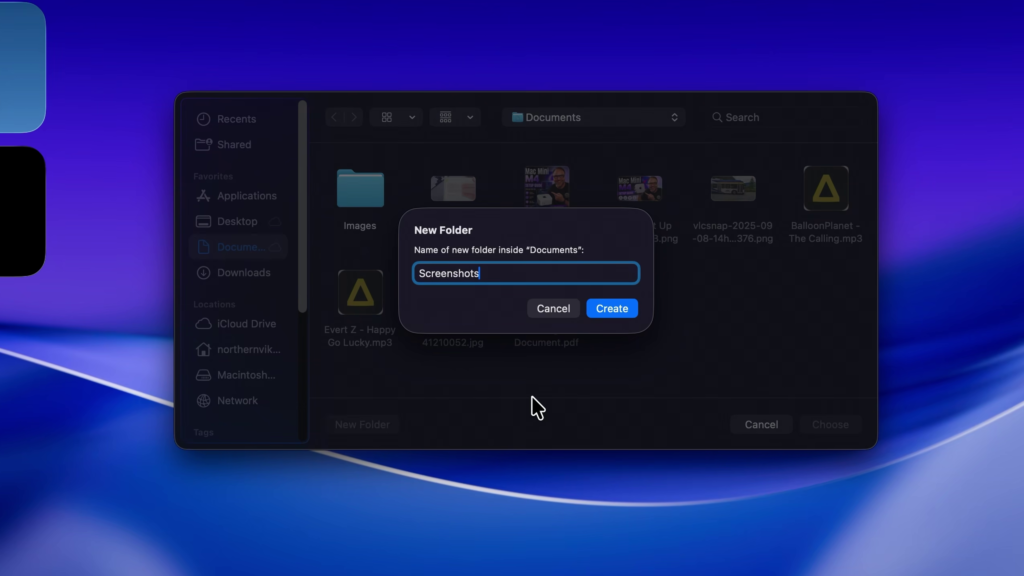Click the Desktop iCloud status icon
Viewport: 1024px width, 576px height.
tap(276, 221)
